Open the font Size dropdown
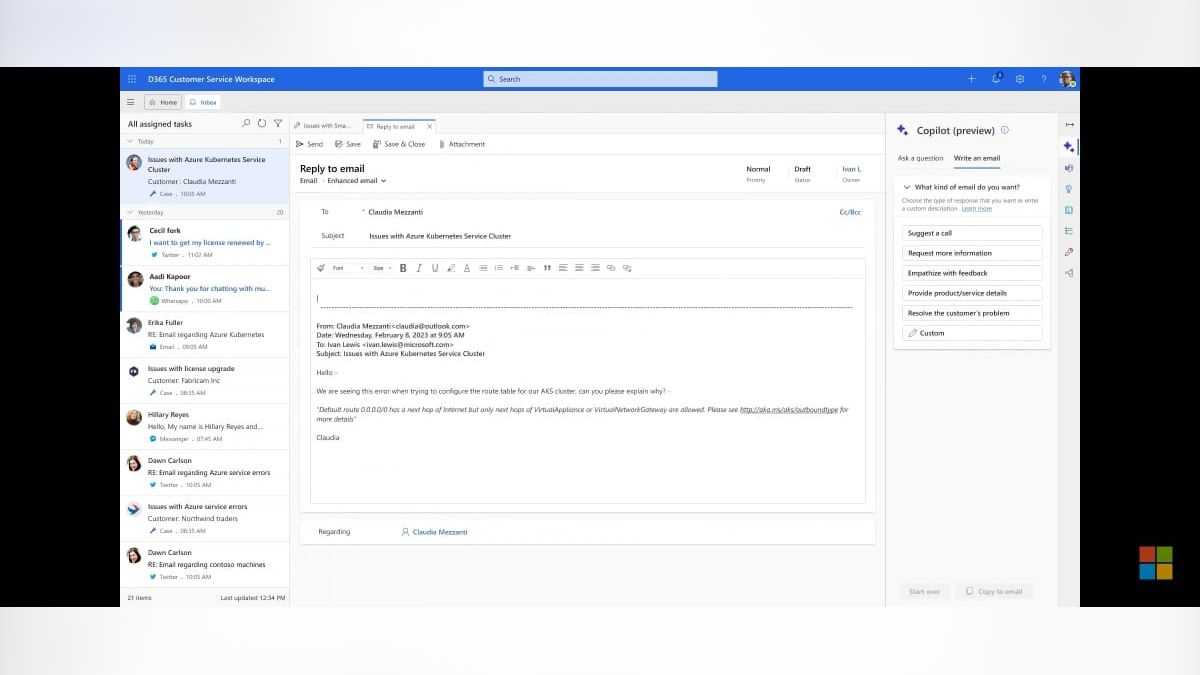 381,268
